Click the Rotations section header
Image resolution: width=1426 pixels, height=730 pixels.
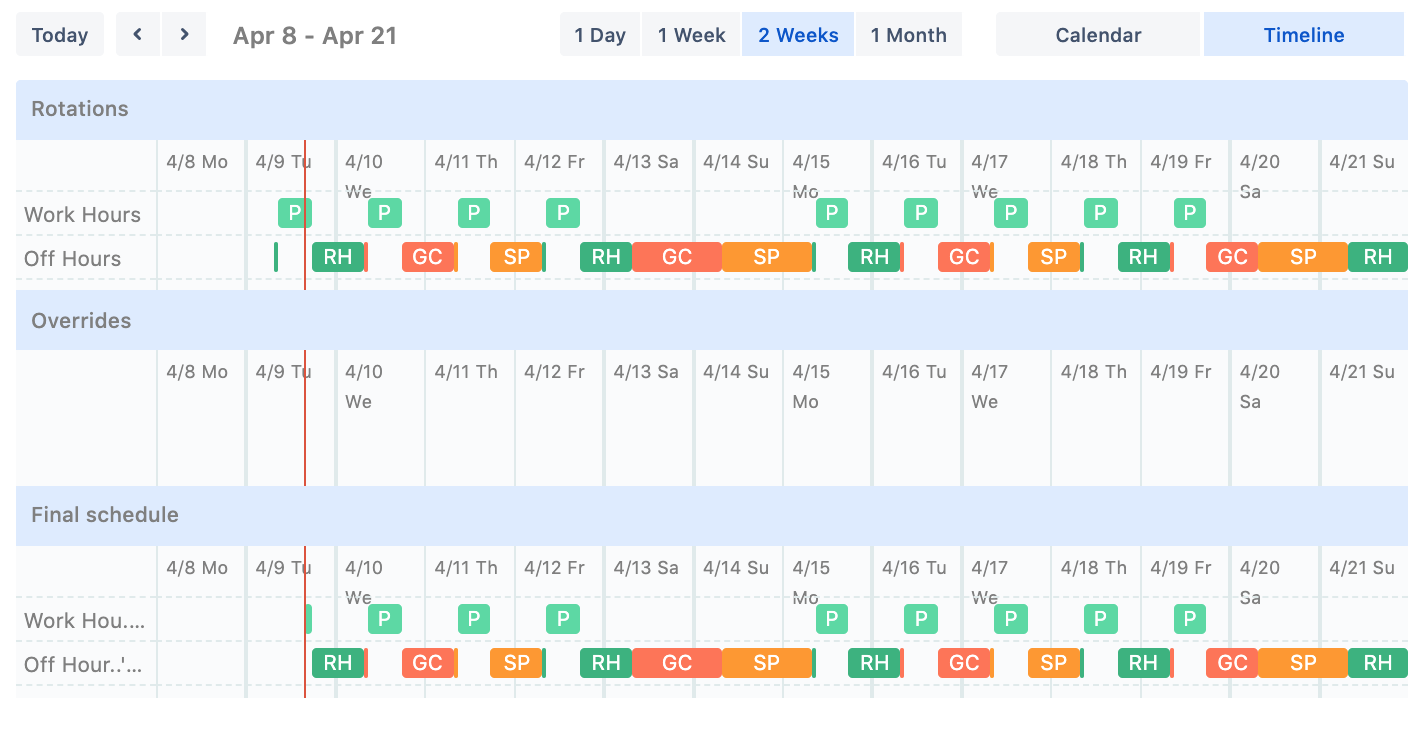tap(80, 109)
